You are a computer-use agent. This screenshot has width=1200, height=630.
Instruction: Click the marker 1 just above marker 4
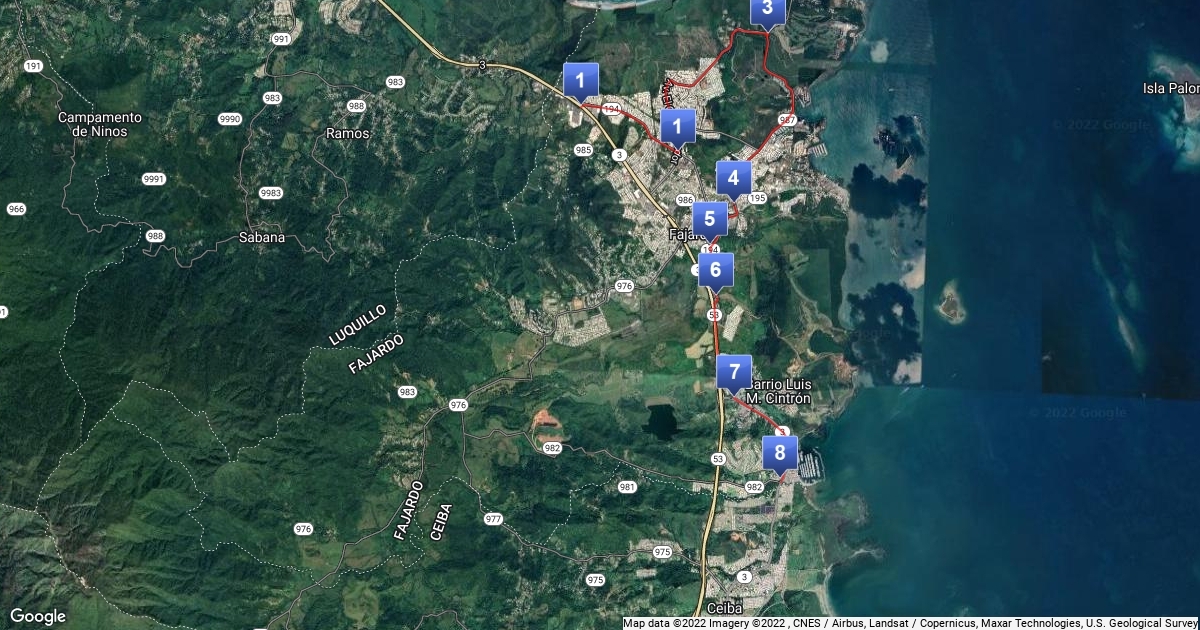[x=677, y=126]
